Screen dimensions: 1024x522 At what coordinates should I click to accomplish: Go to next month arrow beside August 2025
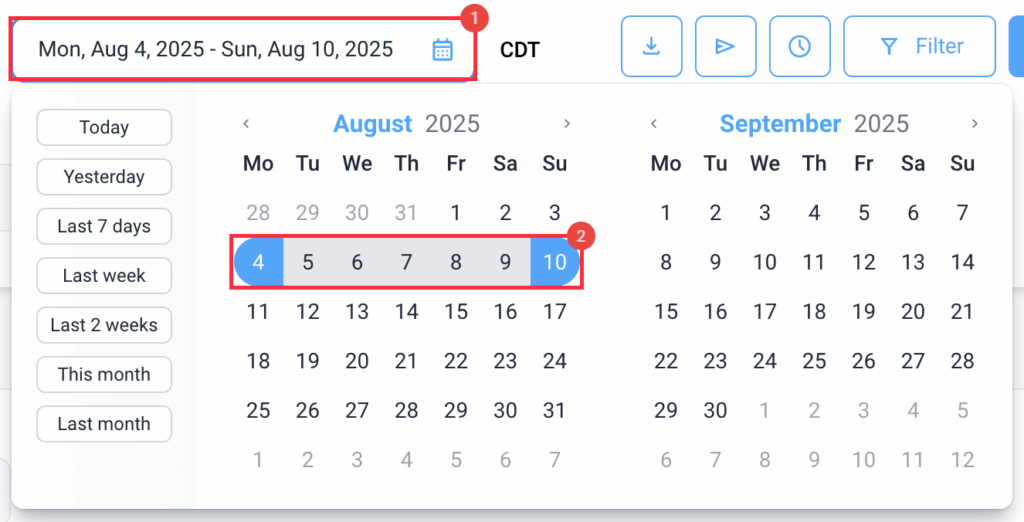[x=567, y=123]
